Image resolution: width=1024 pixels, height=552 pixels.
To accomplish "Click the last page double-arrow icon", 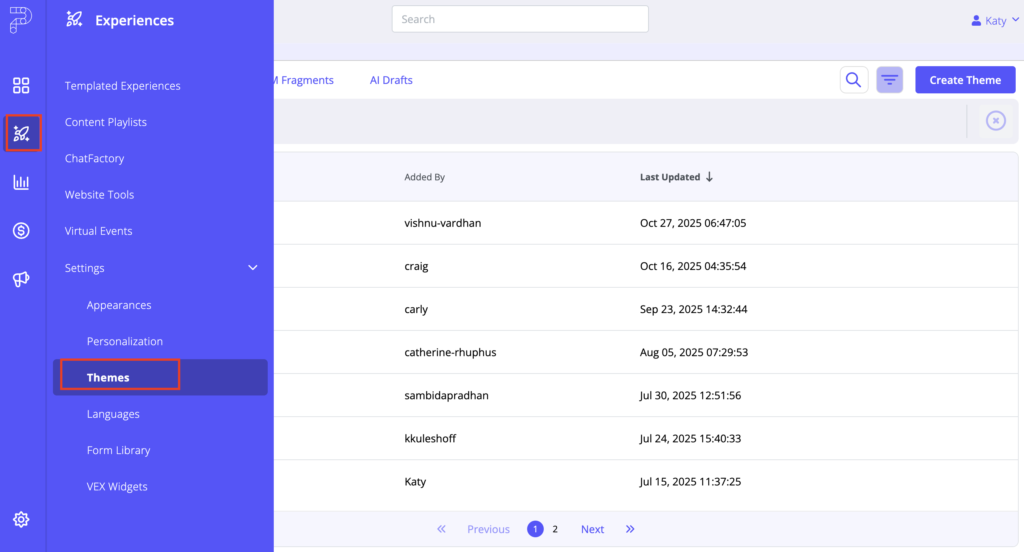I will (630, 529).
